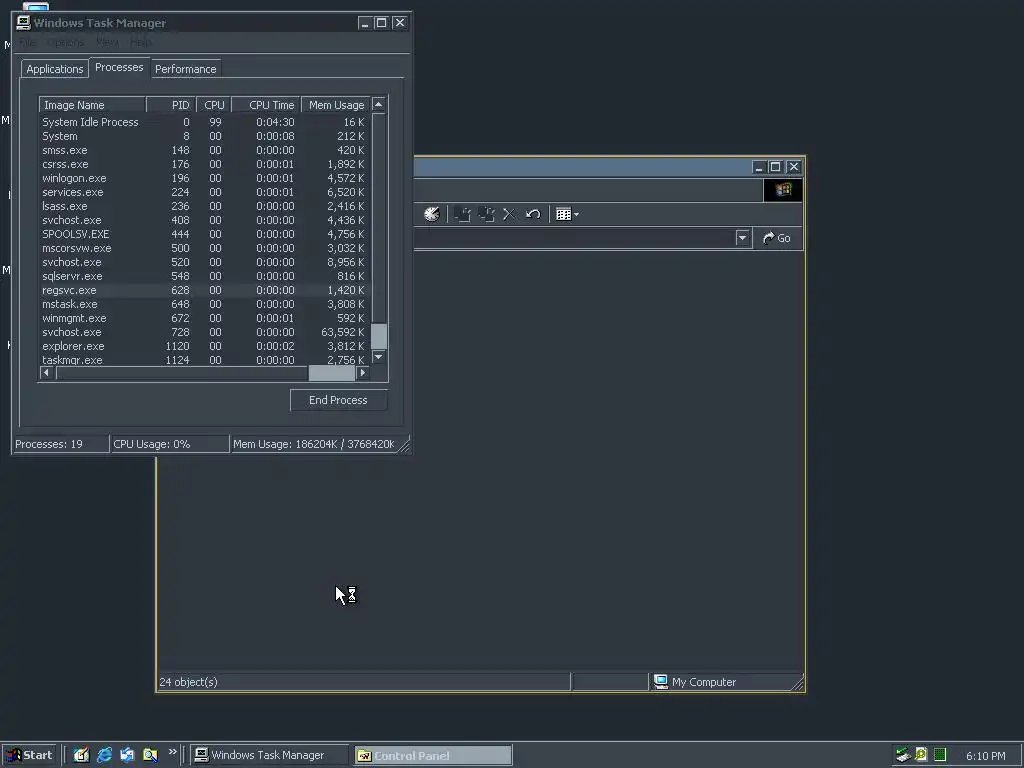Screen dimensions: 1024x768
Task: Click the horizontal scroll left arrow
Action: [x=46, y=373]
